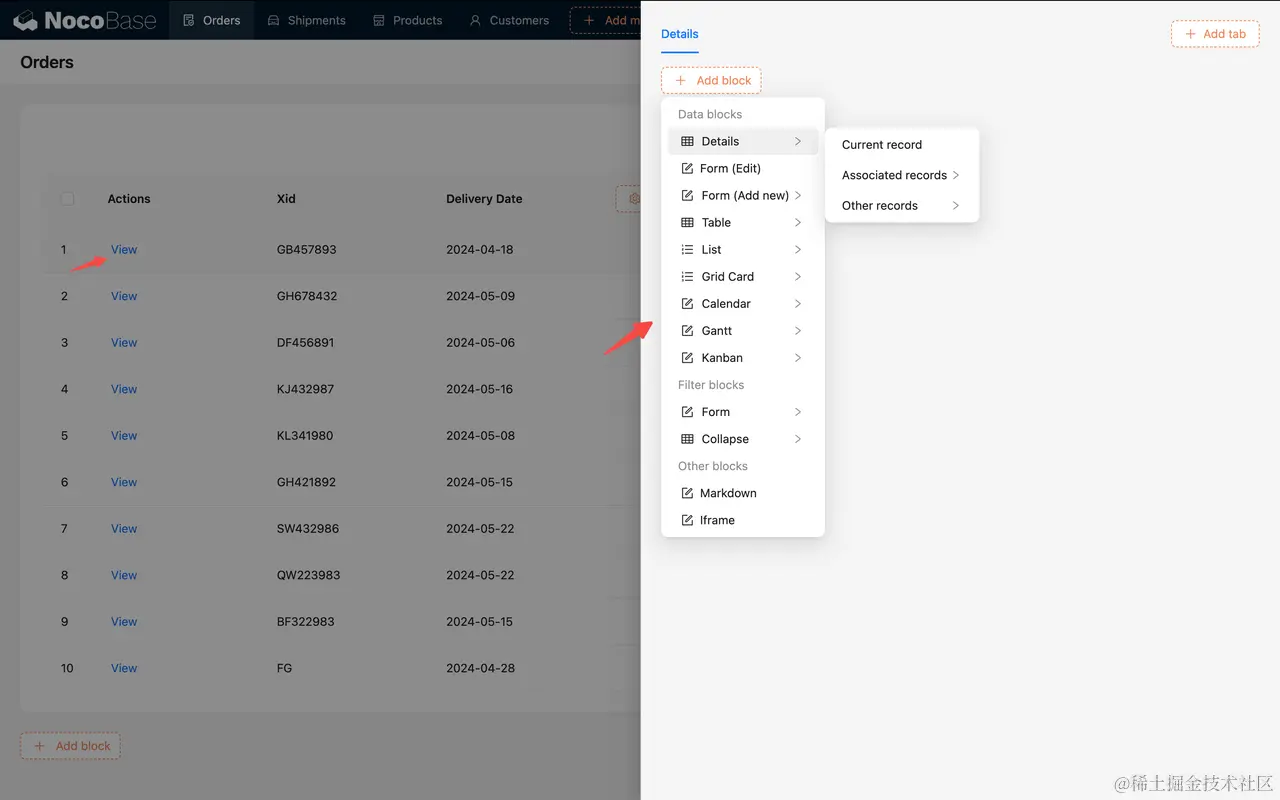Click the plus icon on Add tab button
1280x800 pixels.
pos(1190,34)
